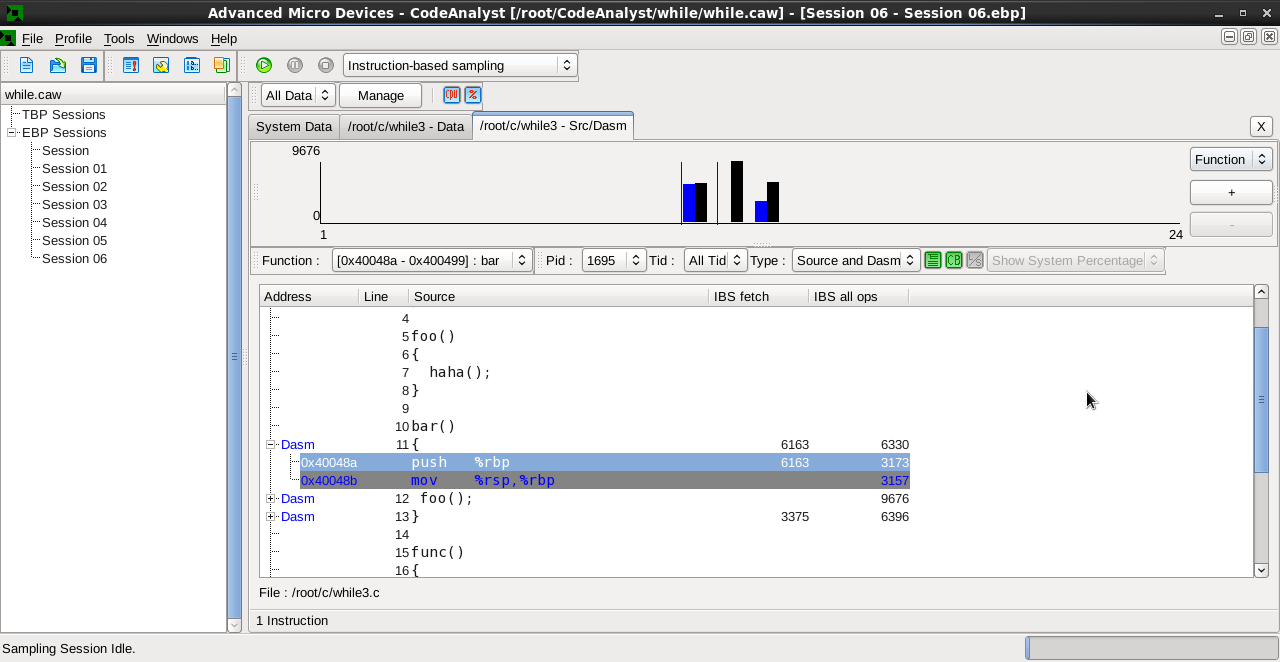Screen dimensions: 1280x662
Task: Click the green CB icon
Action: click(x=954, y=260)
